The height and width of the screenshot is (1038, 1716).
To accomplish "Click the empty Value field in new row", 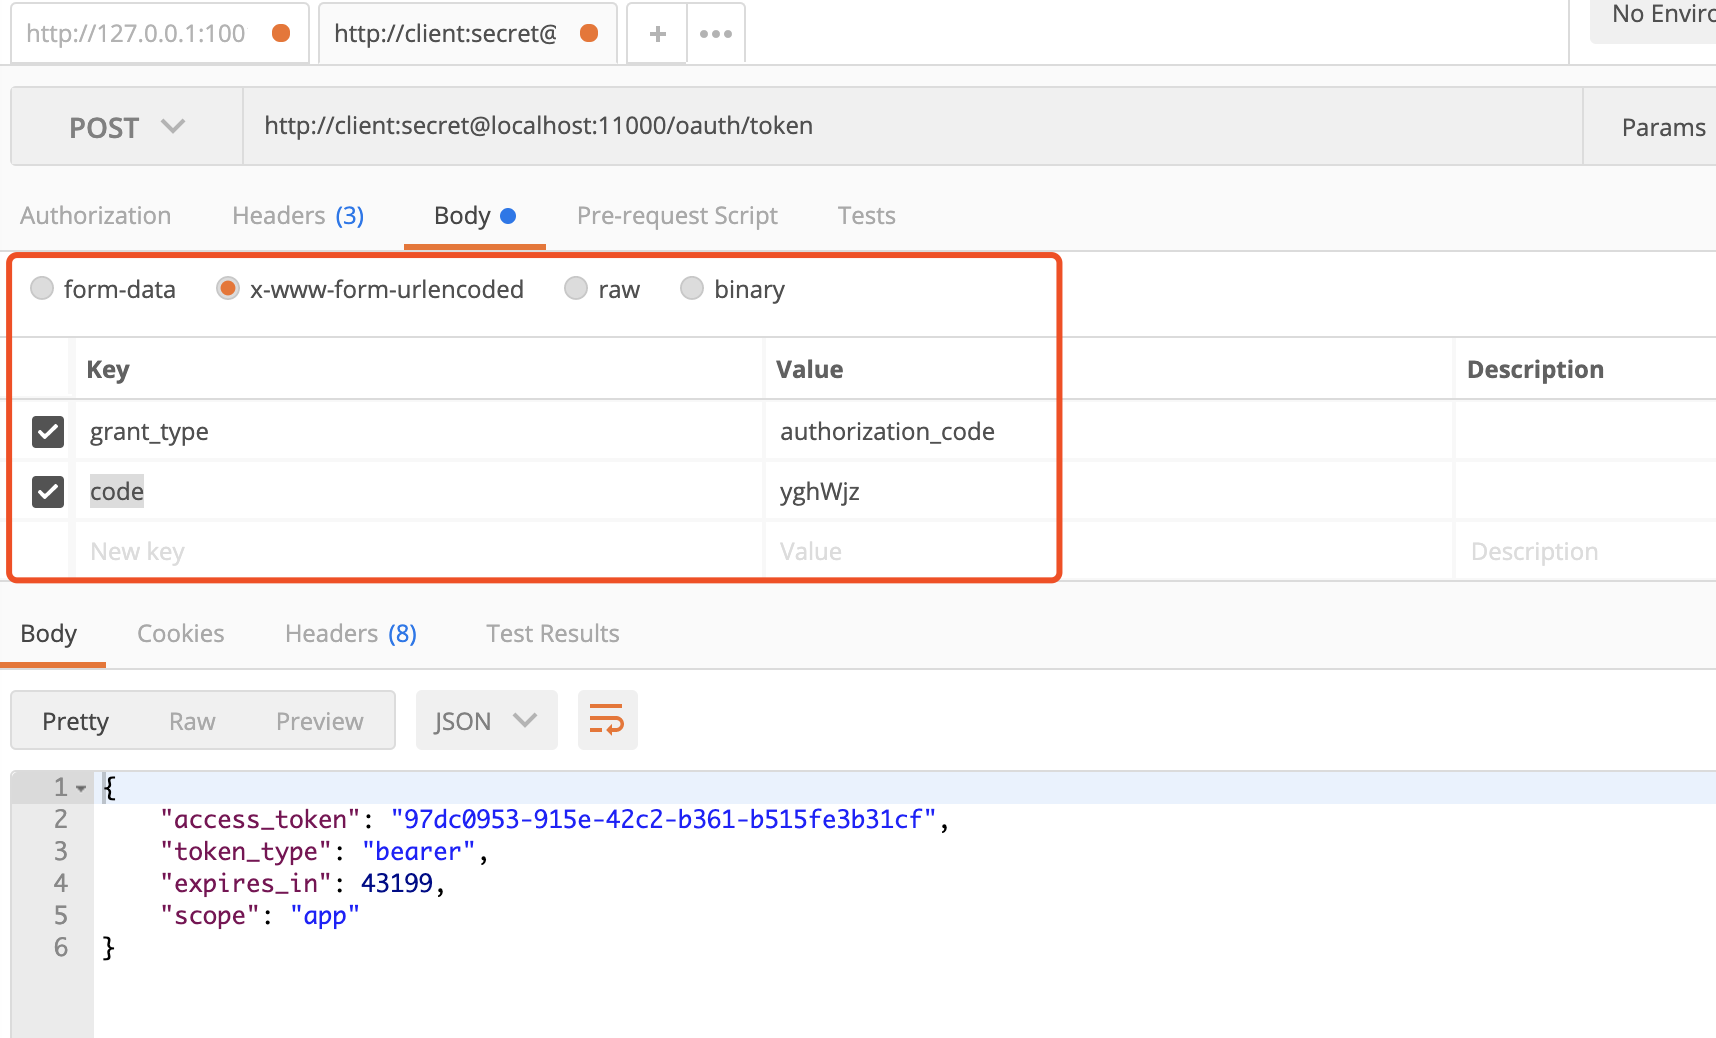I will pos(1108,551).
